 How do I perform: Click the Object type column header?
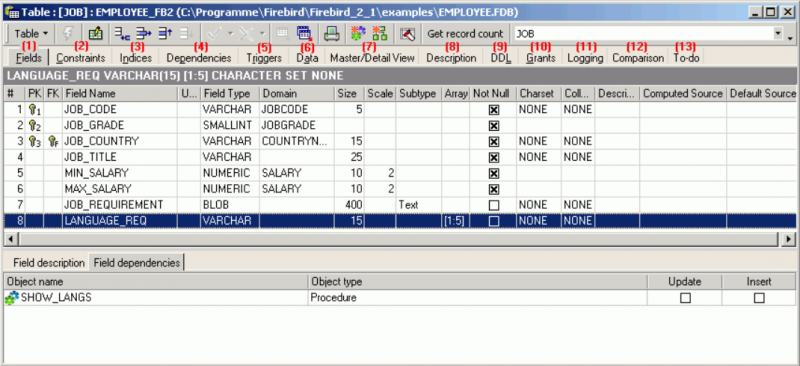tap(478, 282)
